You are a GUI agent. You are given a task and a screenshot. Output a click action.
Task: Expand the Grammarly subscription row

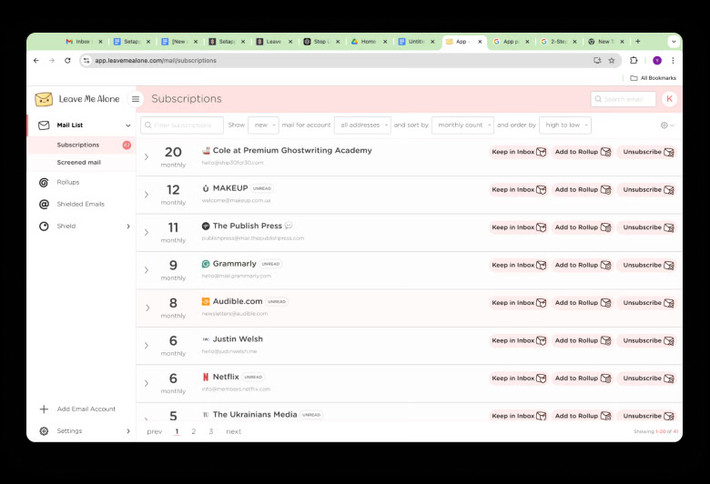(146, 270)
